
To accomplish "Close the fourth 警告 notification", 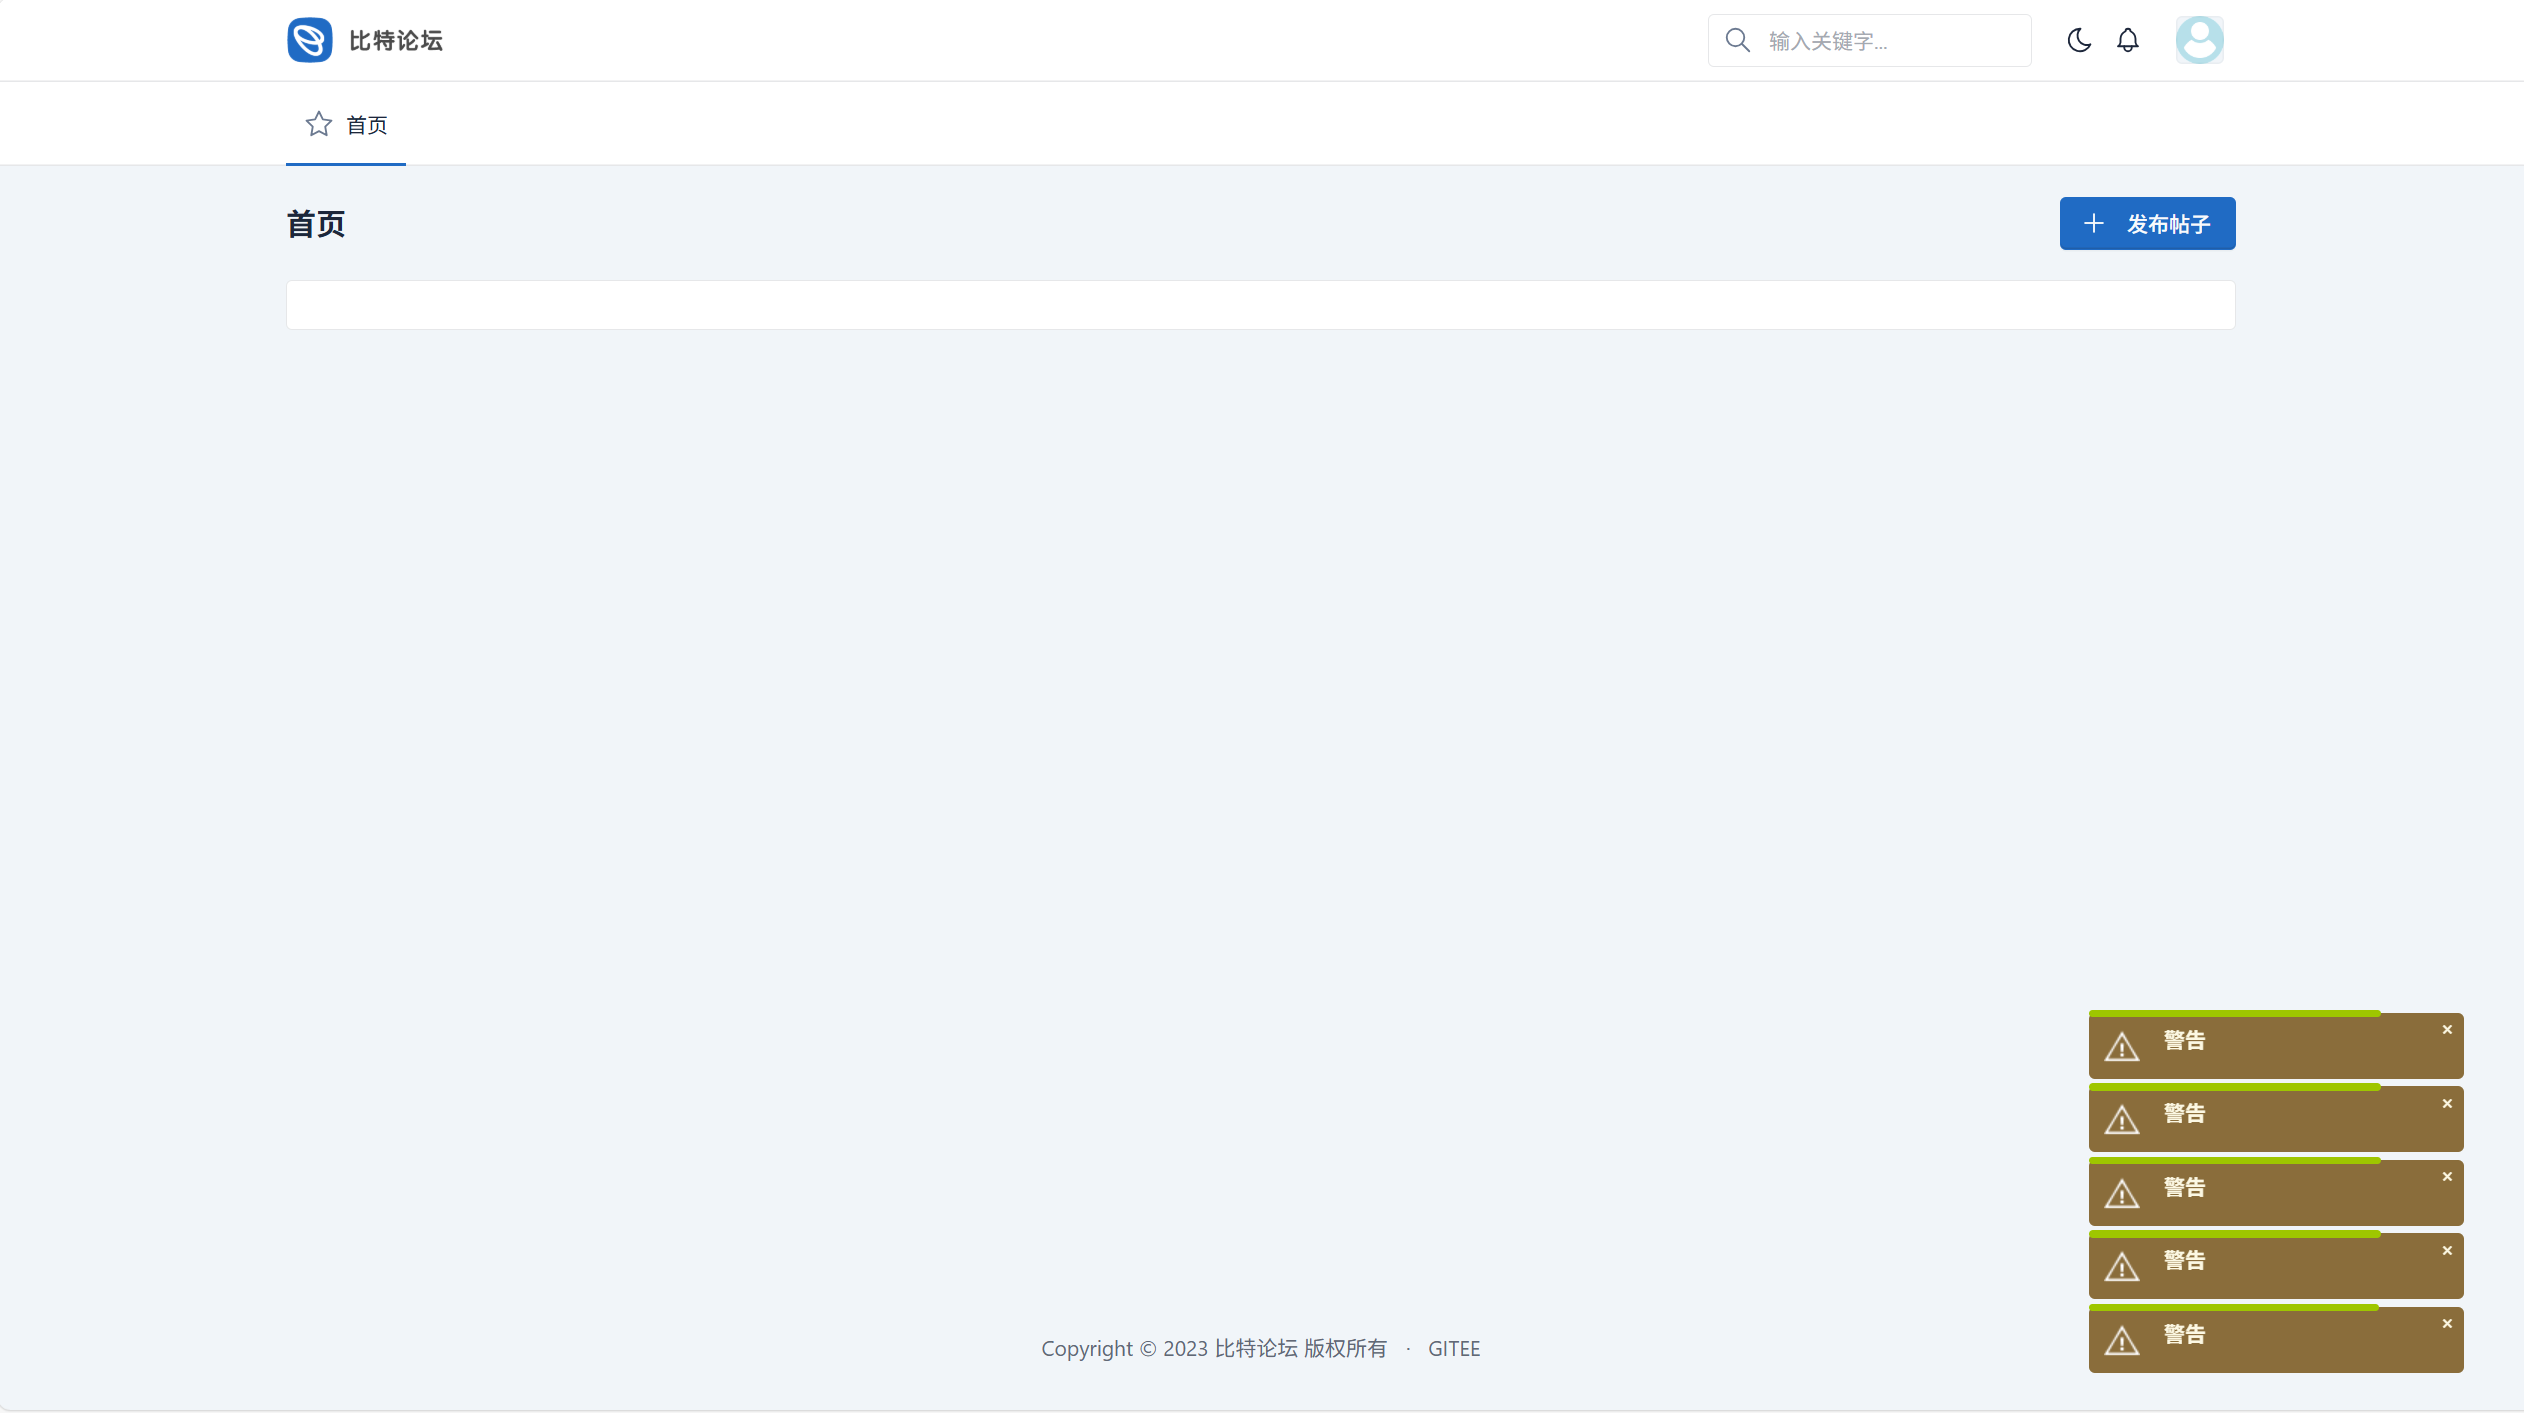I will tap(2447, 1251).
